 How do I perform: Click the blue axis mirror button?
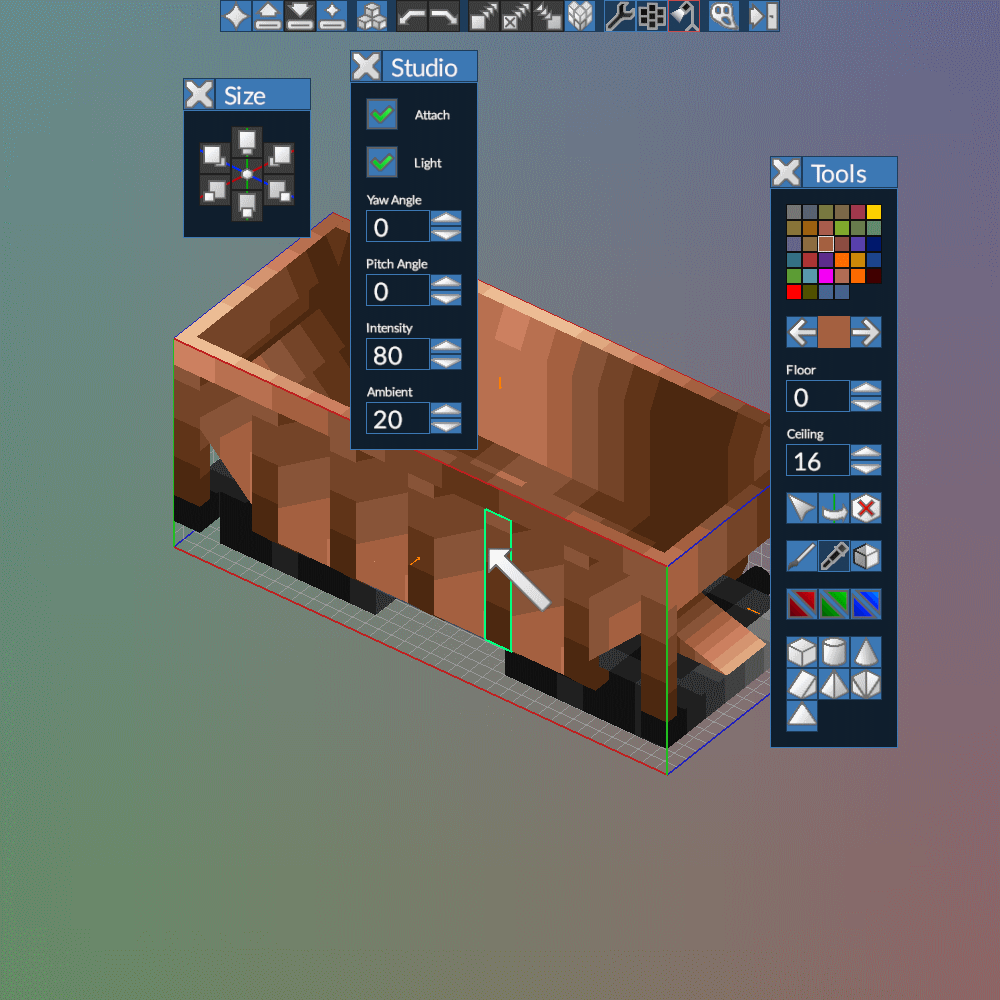[x=865, y=603]
